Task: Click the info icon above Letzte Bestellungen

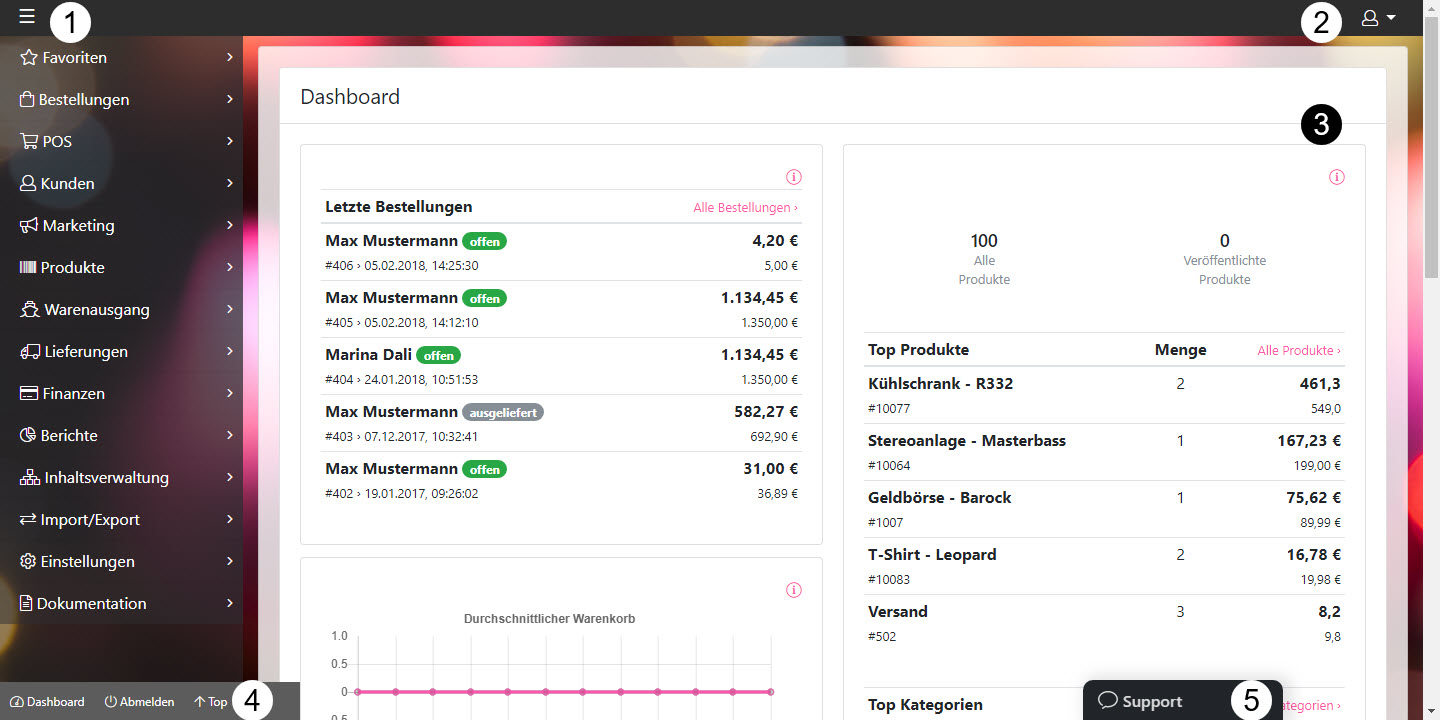Action: point(794,177)
